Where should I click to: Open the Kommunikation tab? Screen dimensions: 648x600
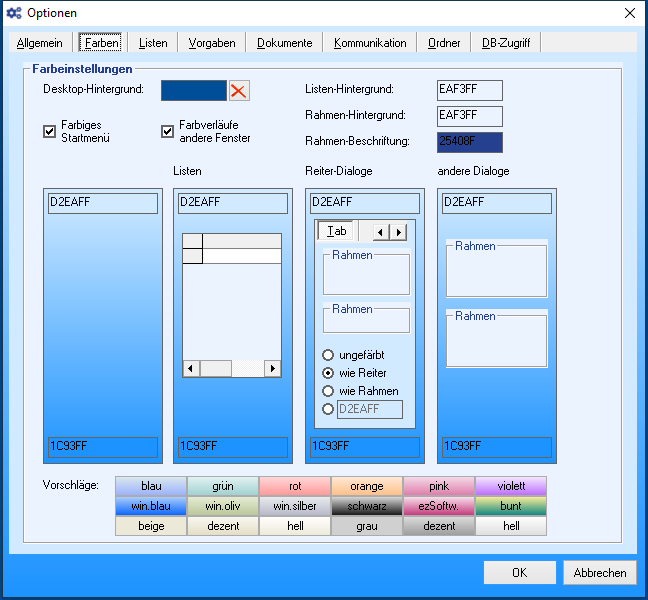pos(370,43)
